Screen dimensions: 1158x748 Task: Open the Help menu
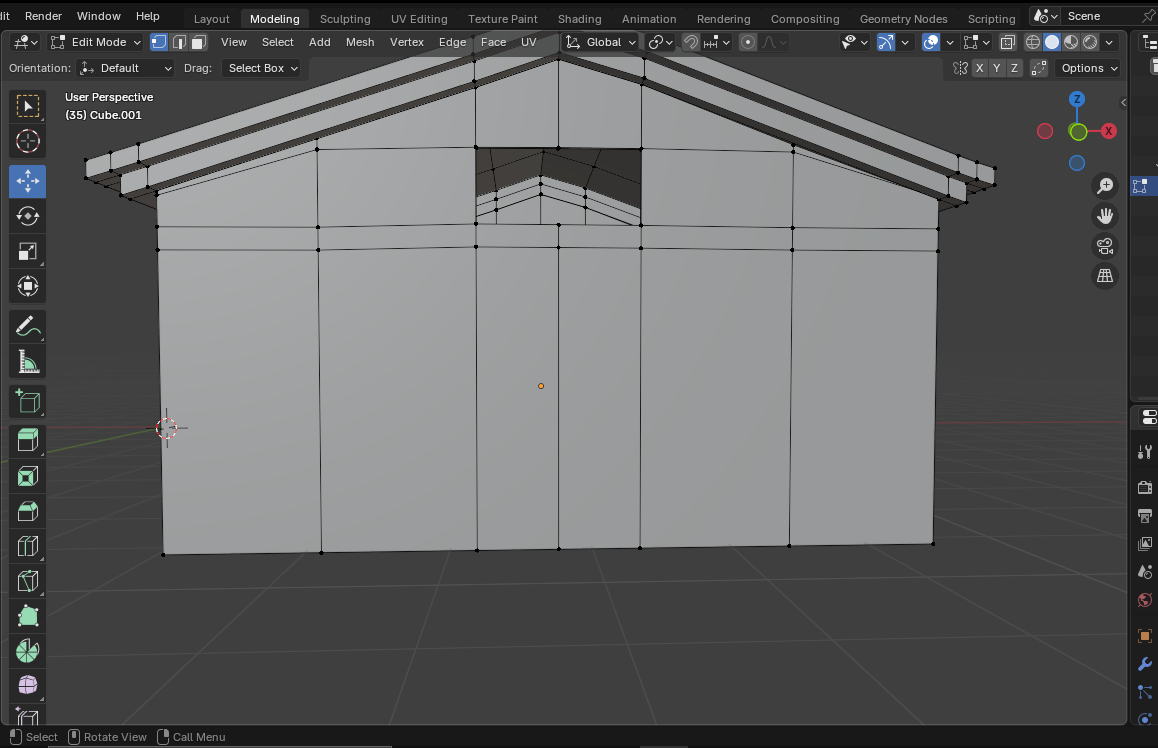coord(148,16)
